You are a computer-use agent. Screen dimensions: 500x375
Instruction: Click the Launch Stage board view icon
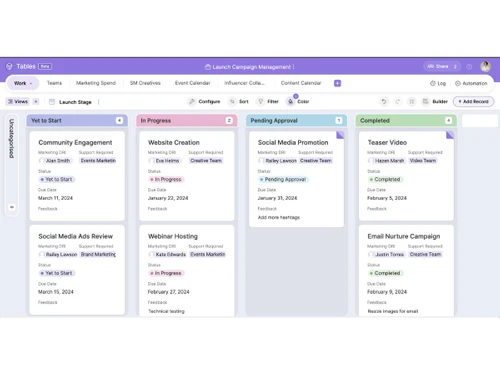click(52, 102)
